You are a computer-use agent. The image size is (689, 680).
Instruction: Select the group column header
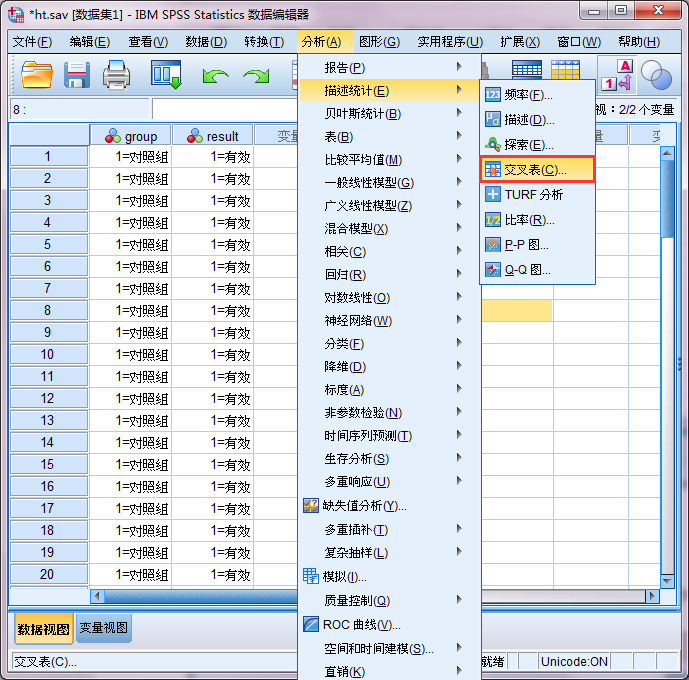tap(131, 136)
